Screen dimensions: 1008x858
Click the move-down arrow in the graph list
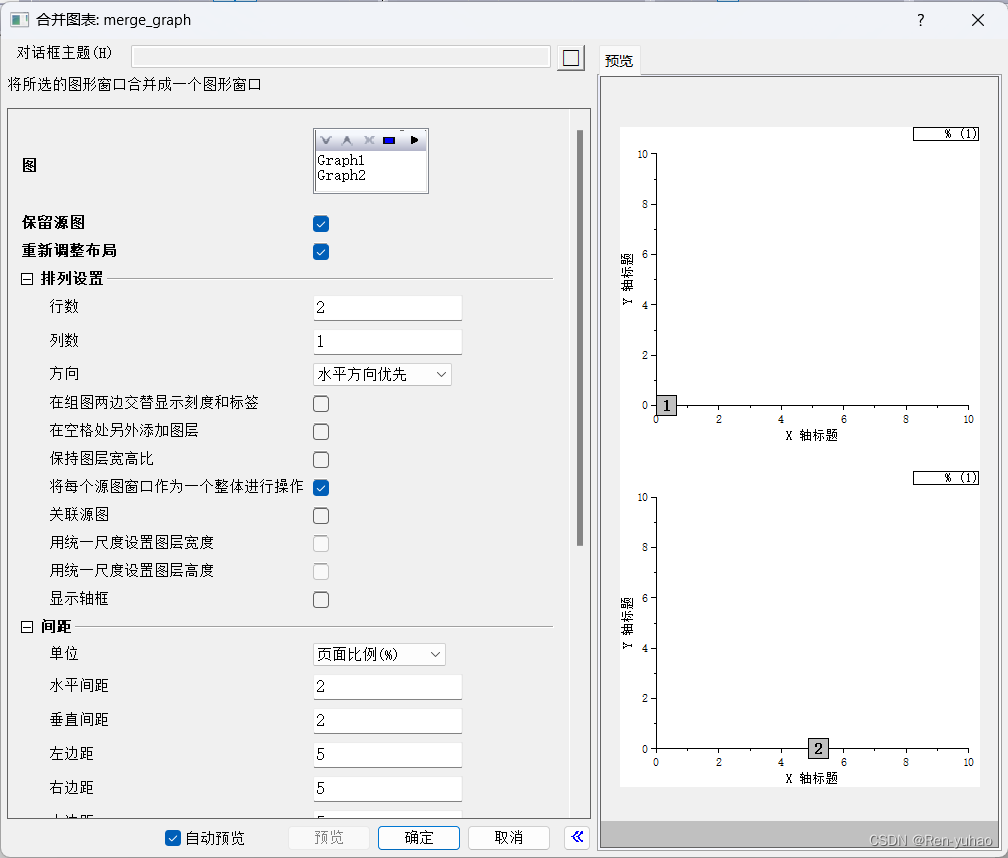coord(326,140)
